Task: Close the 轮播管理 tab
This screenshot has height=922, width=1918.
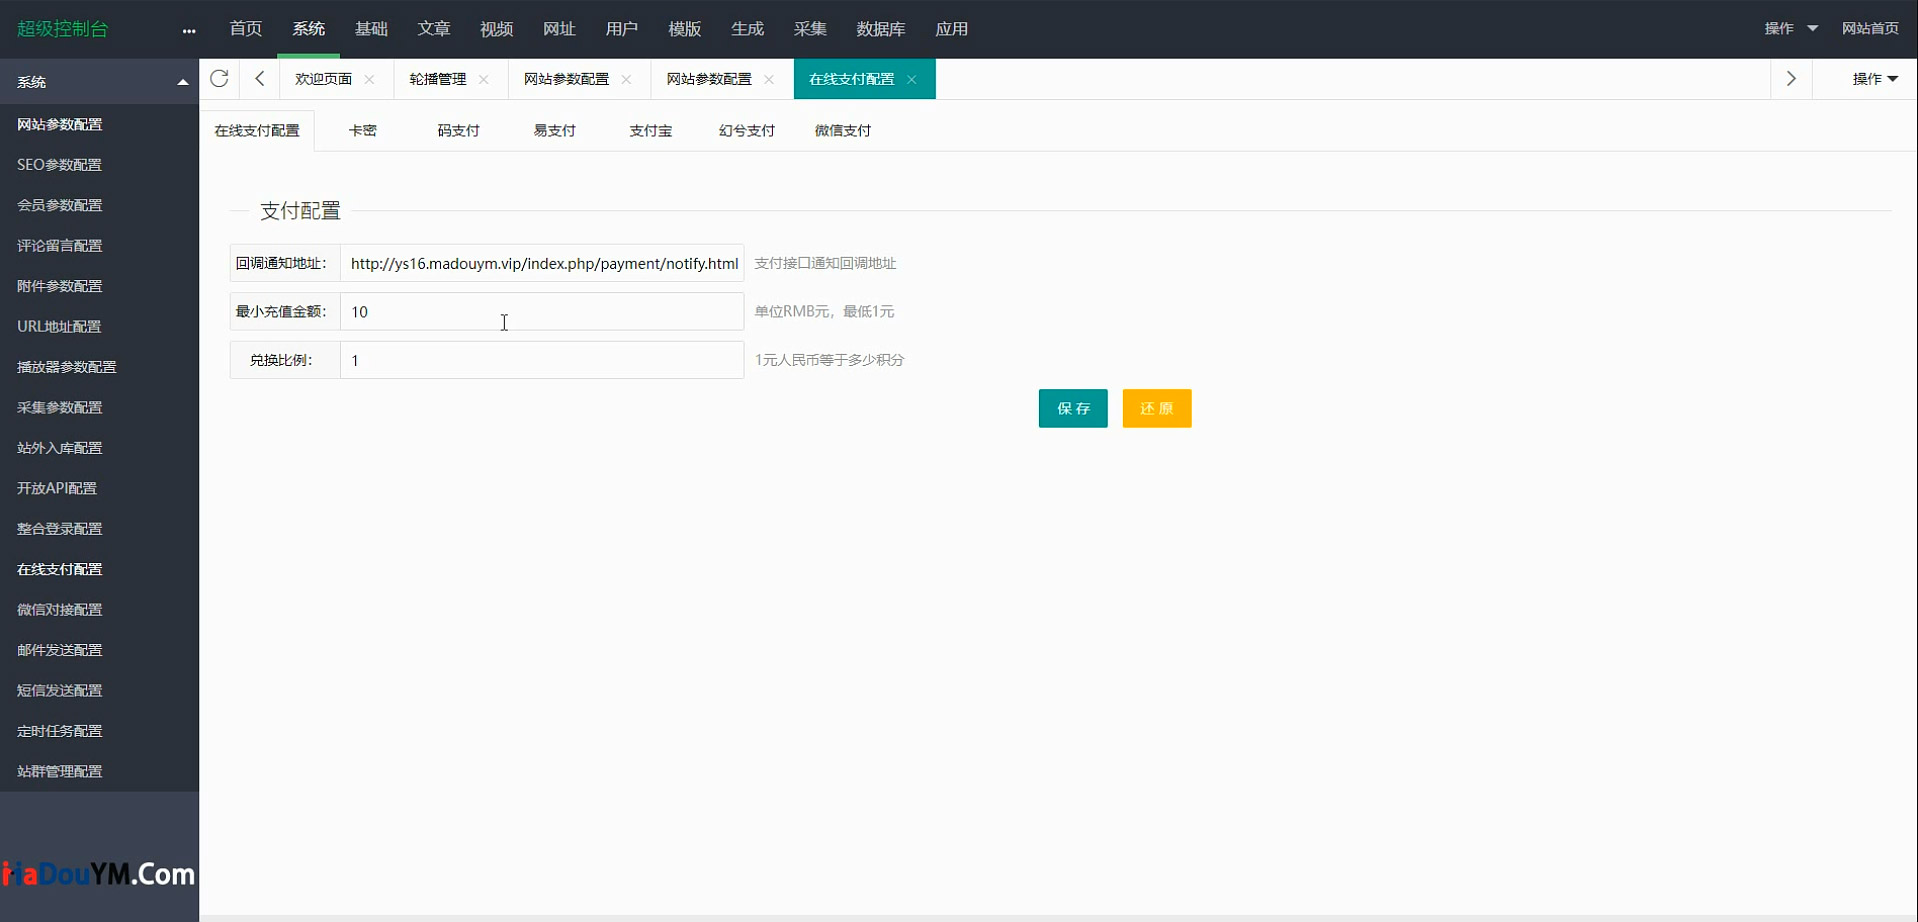Action: click(484, 79)
